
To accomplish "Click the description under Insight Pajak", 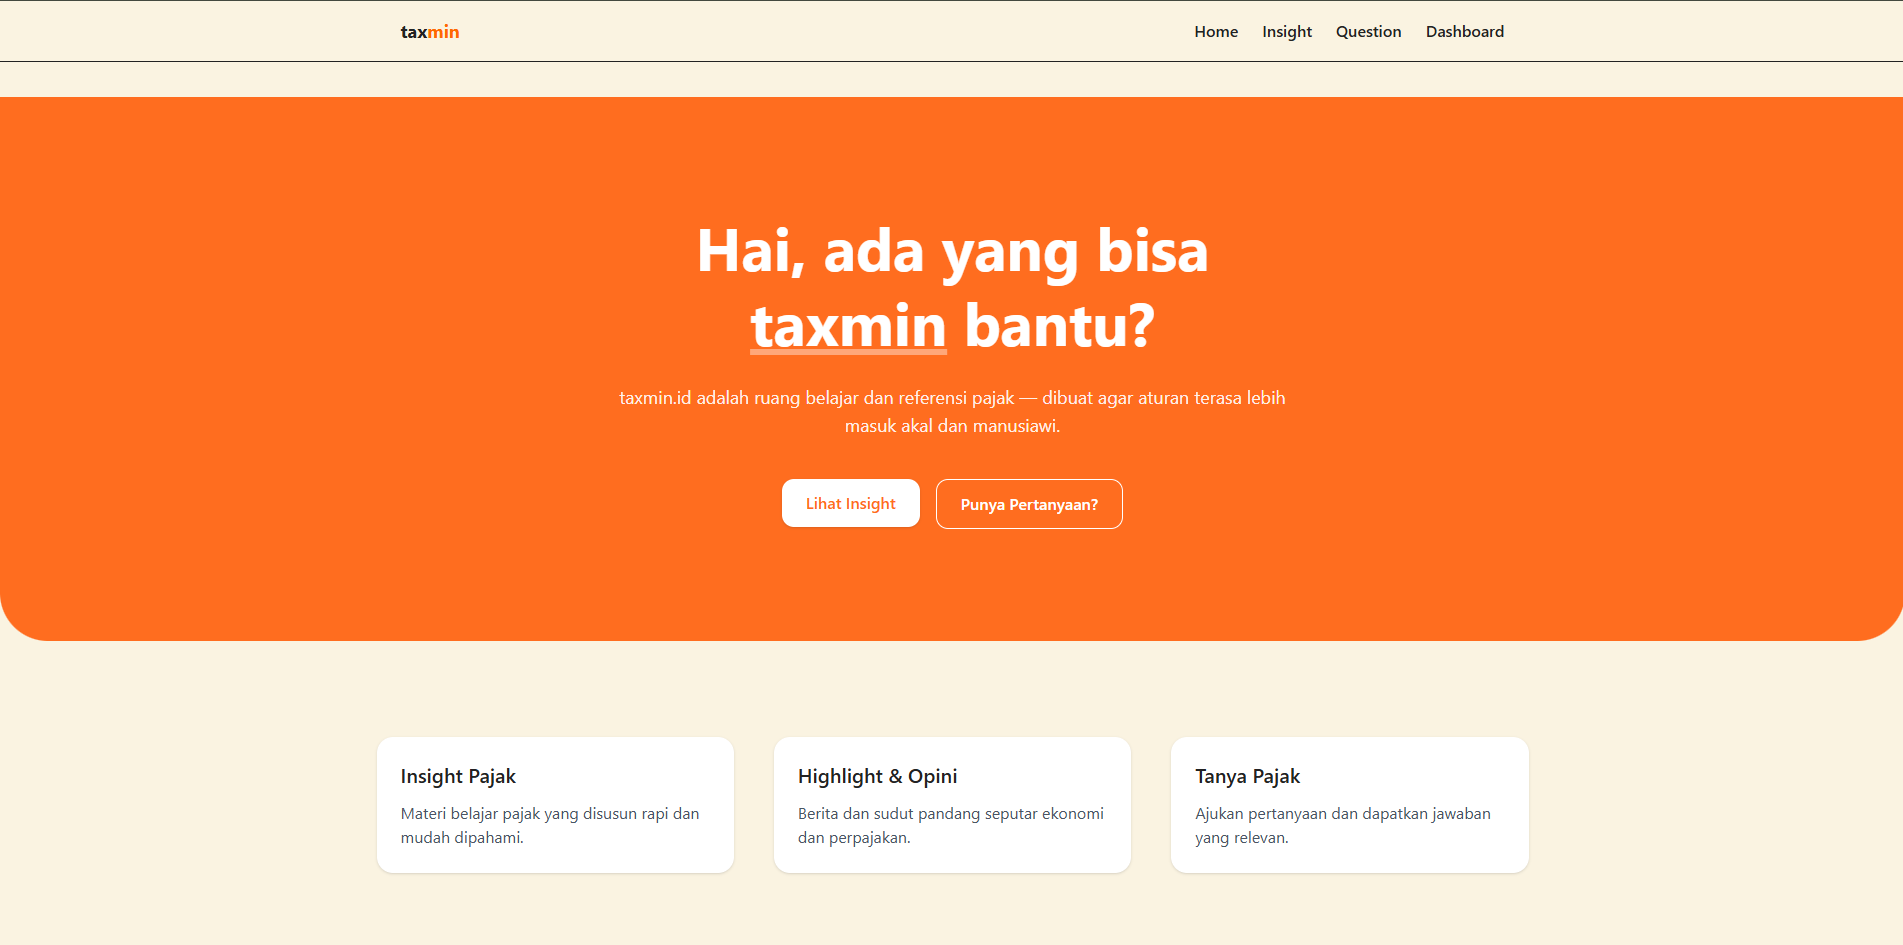I will click(x=550, y=825).
